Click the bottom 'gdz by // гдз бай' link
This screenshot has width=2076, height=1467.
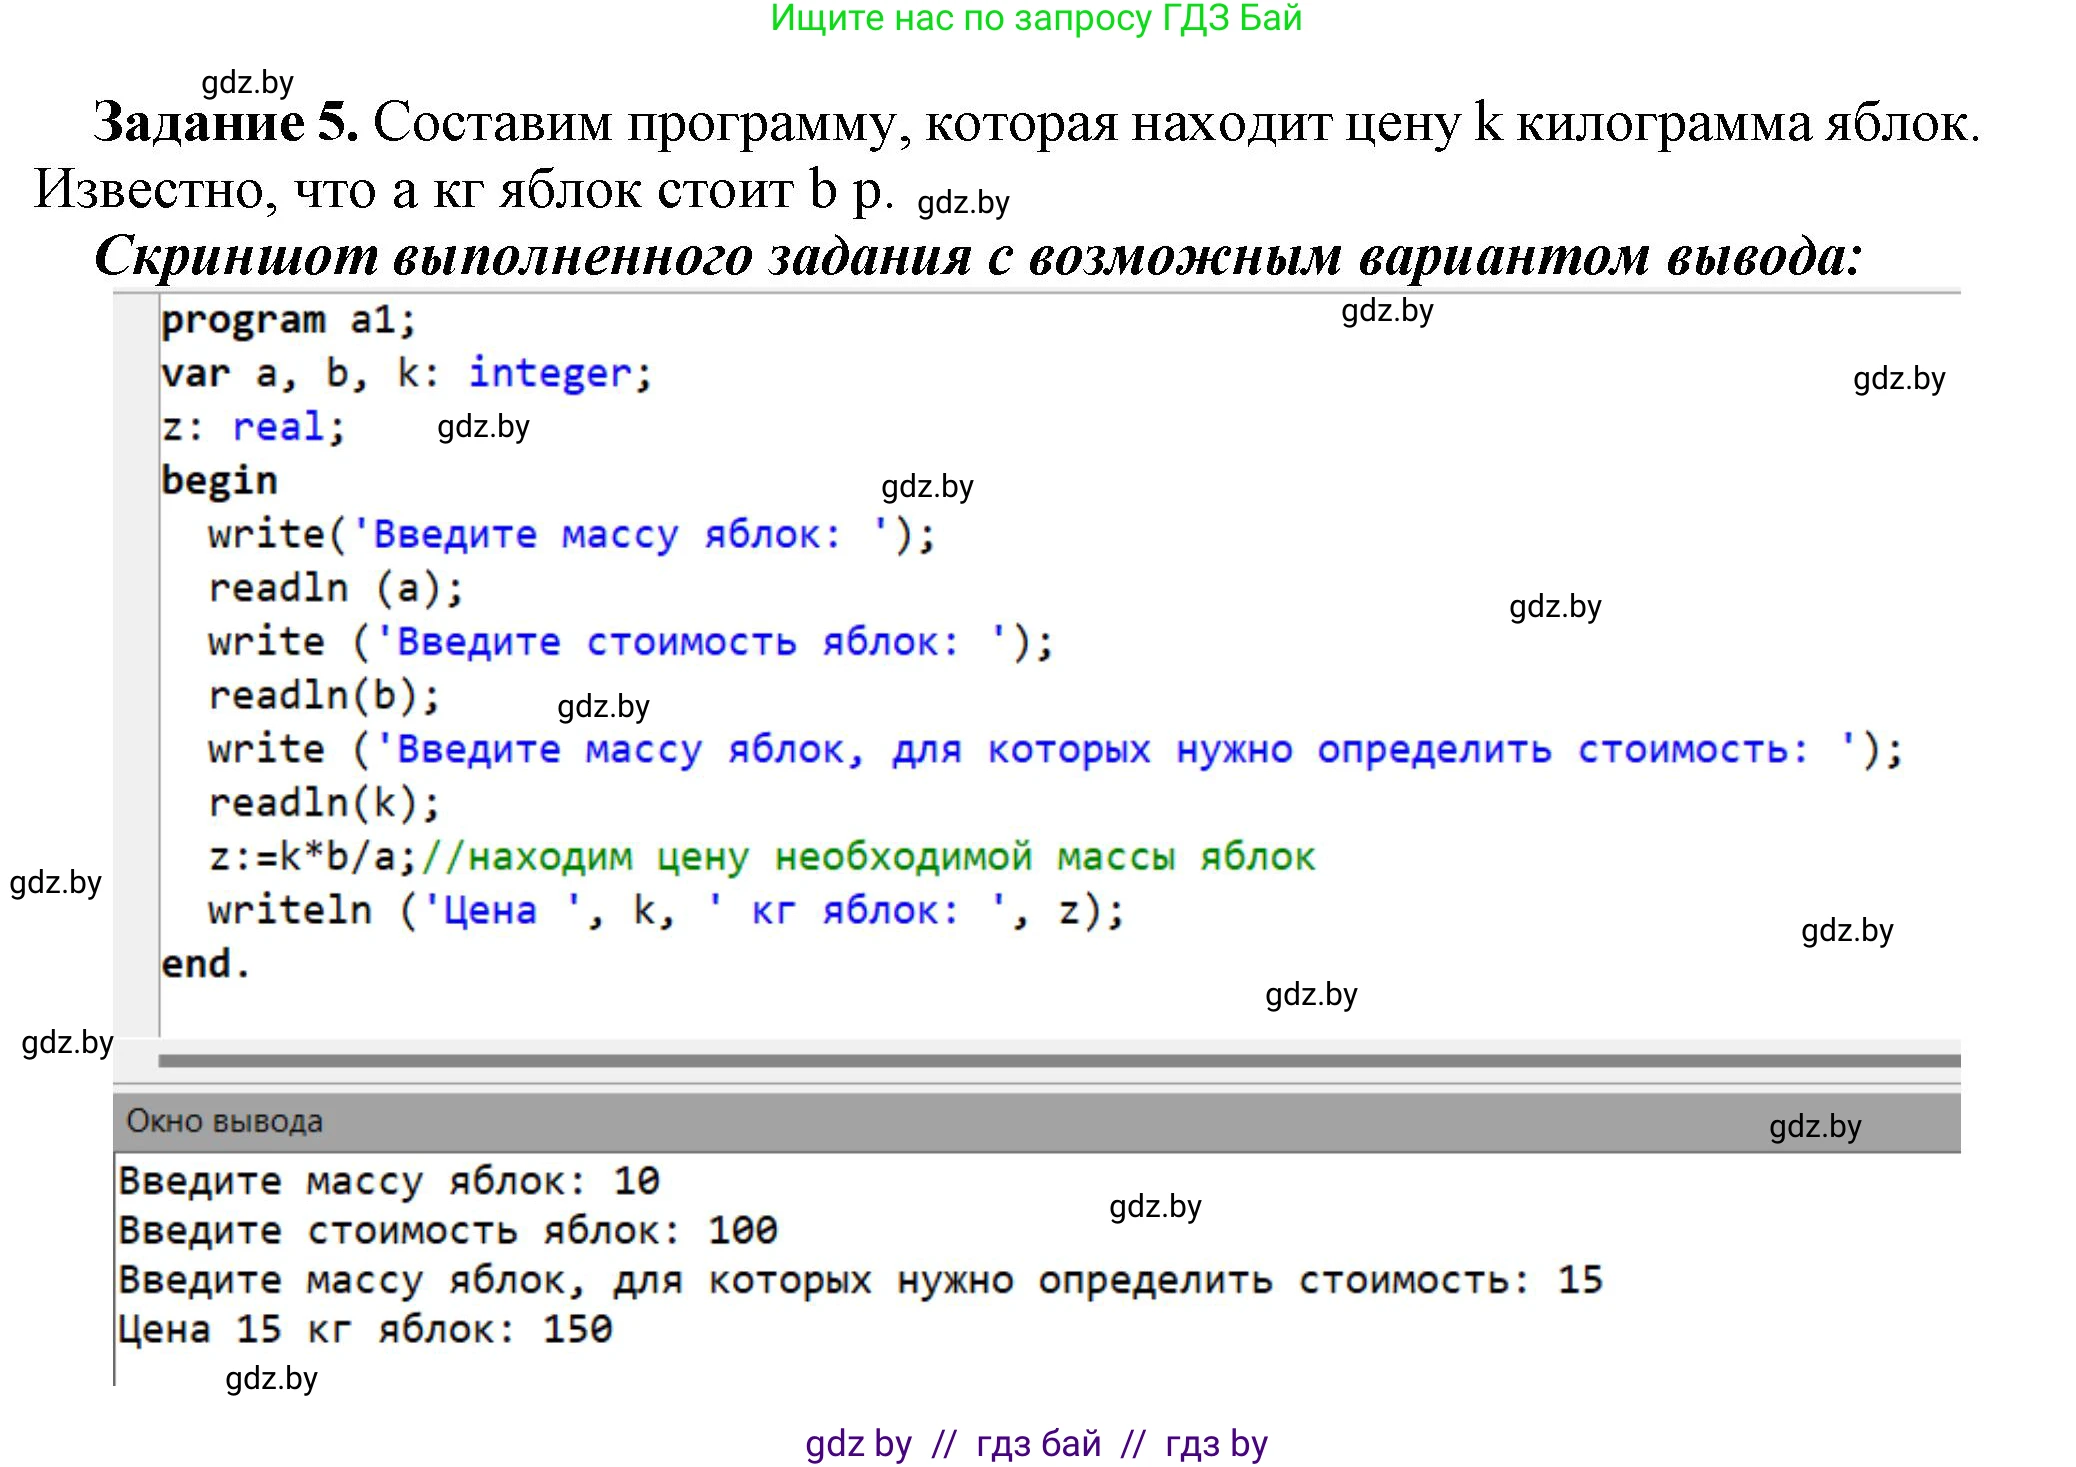tap(1036, 1443)
